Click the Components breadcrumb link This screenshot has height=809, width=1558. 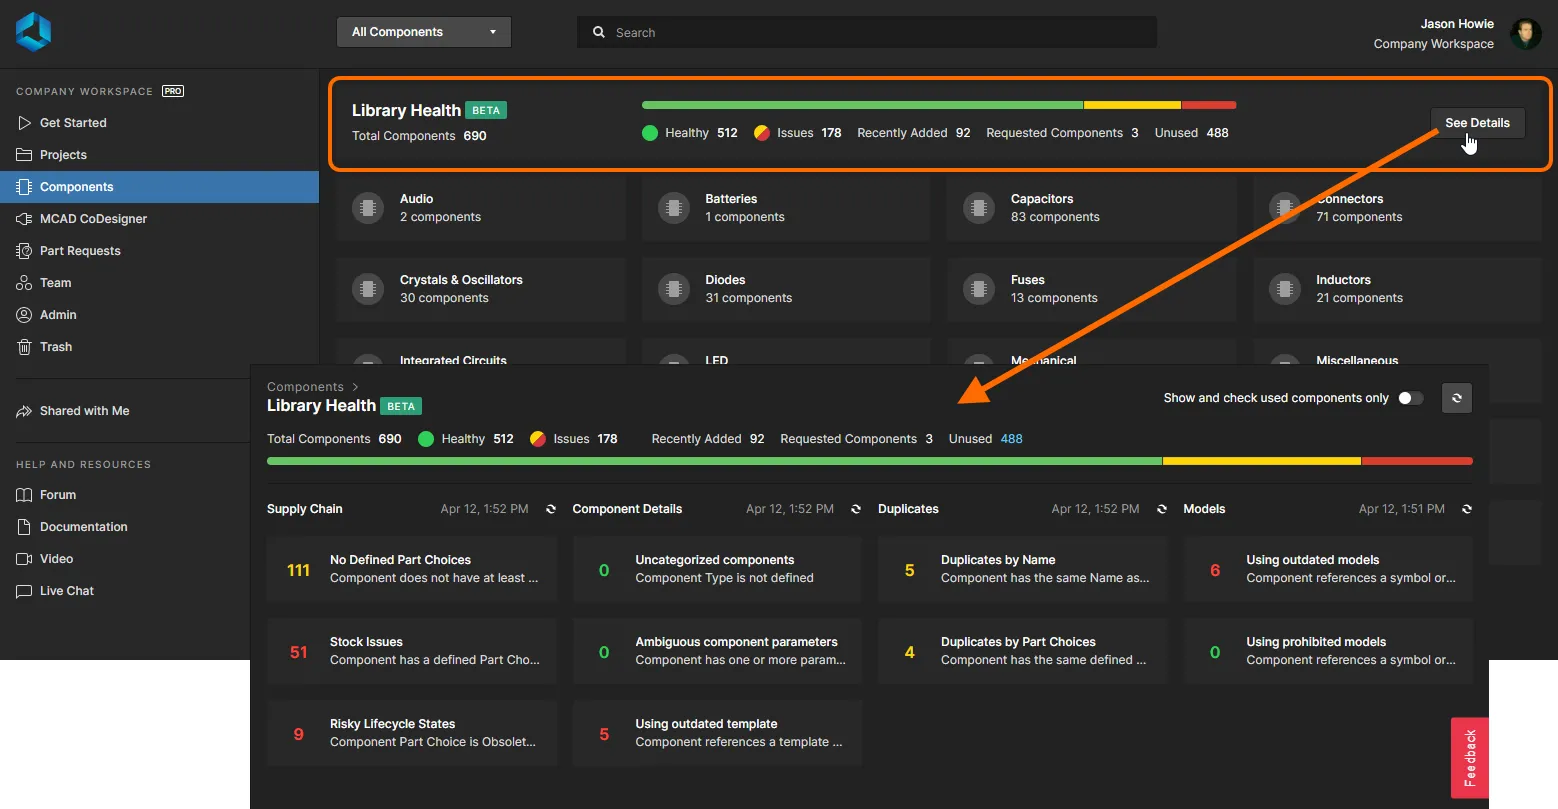pos(305,387)
